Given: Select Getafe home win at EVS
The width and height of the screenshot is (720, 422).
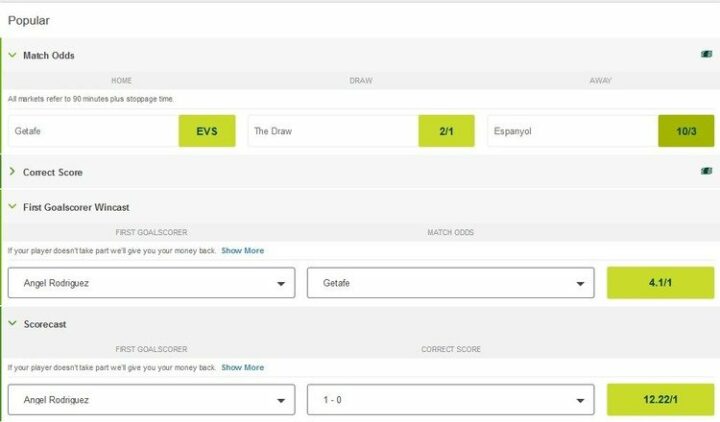Looking at the screenshot, I should point(207,131).
